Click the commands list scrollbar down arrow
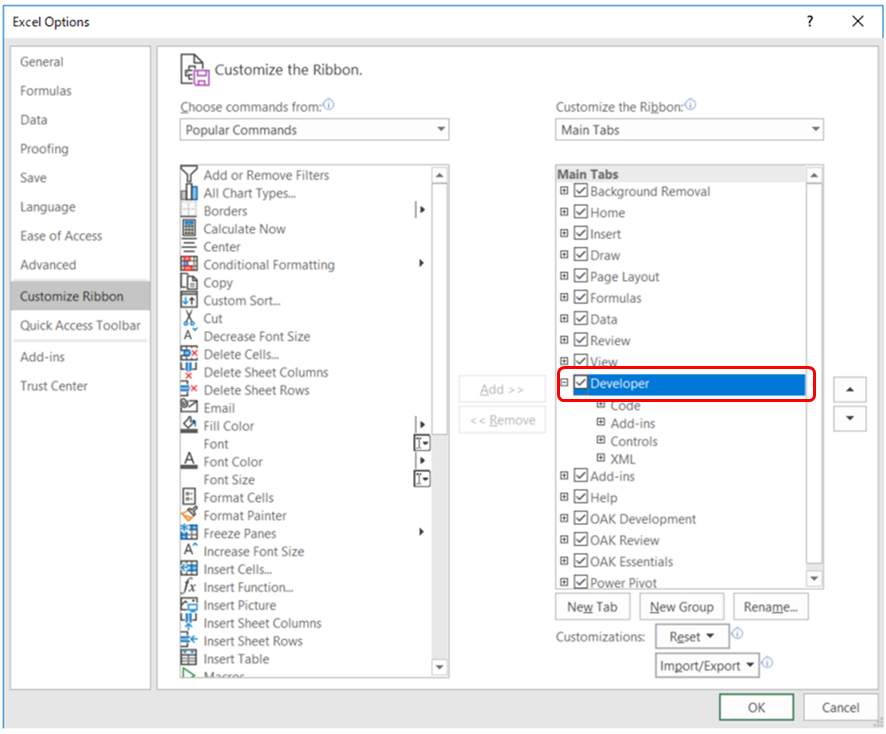 (440, 667)
